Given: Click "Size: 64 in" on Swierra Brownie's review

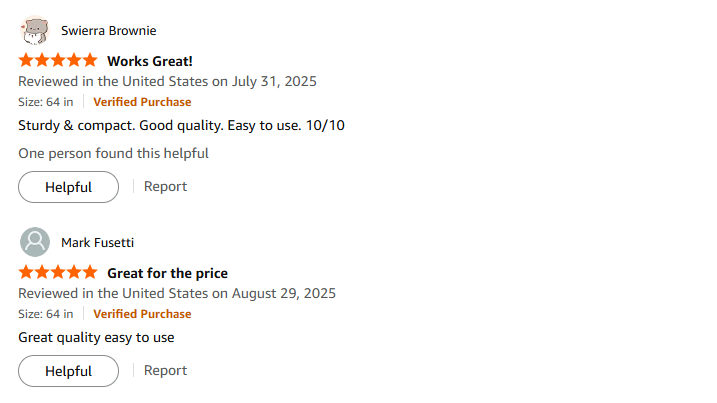Looking at the screenshot, I should [45, 102].
